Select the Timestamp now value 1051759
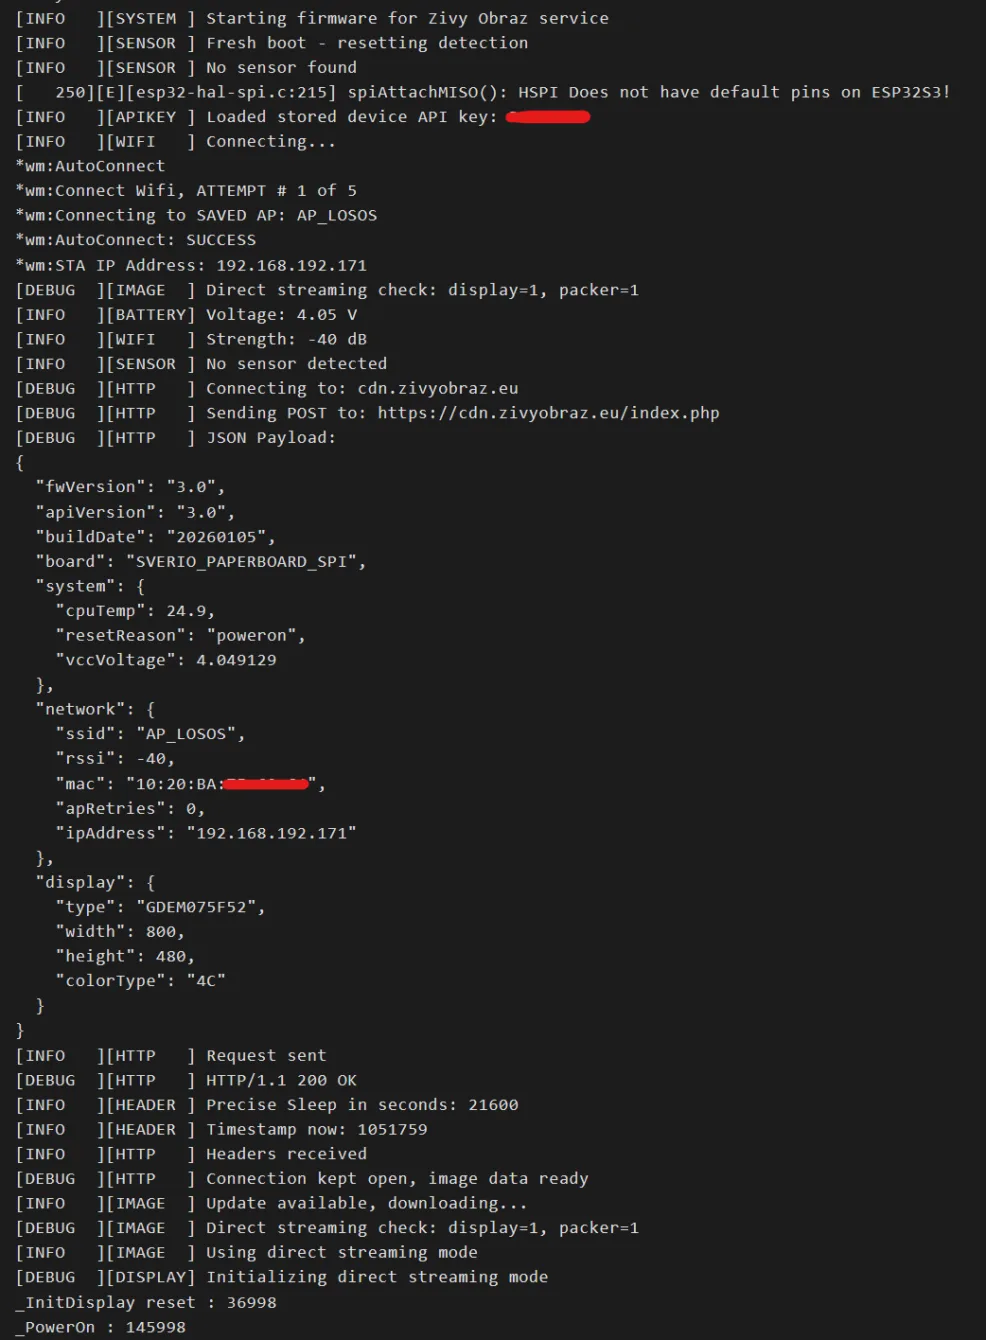 (x=392, y=1129)
